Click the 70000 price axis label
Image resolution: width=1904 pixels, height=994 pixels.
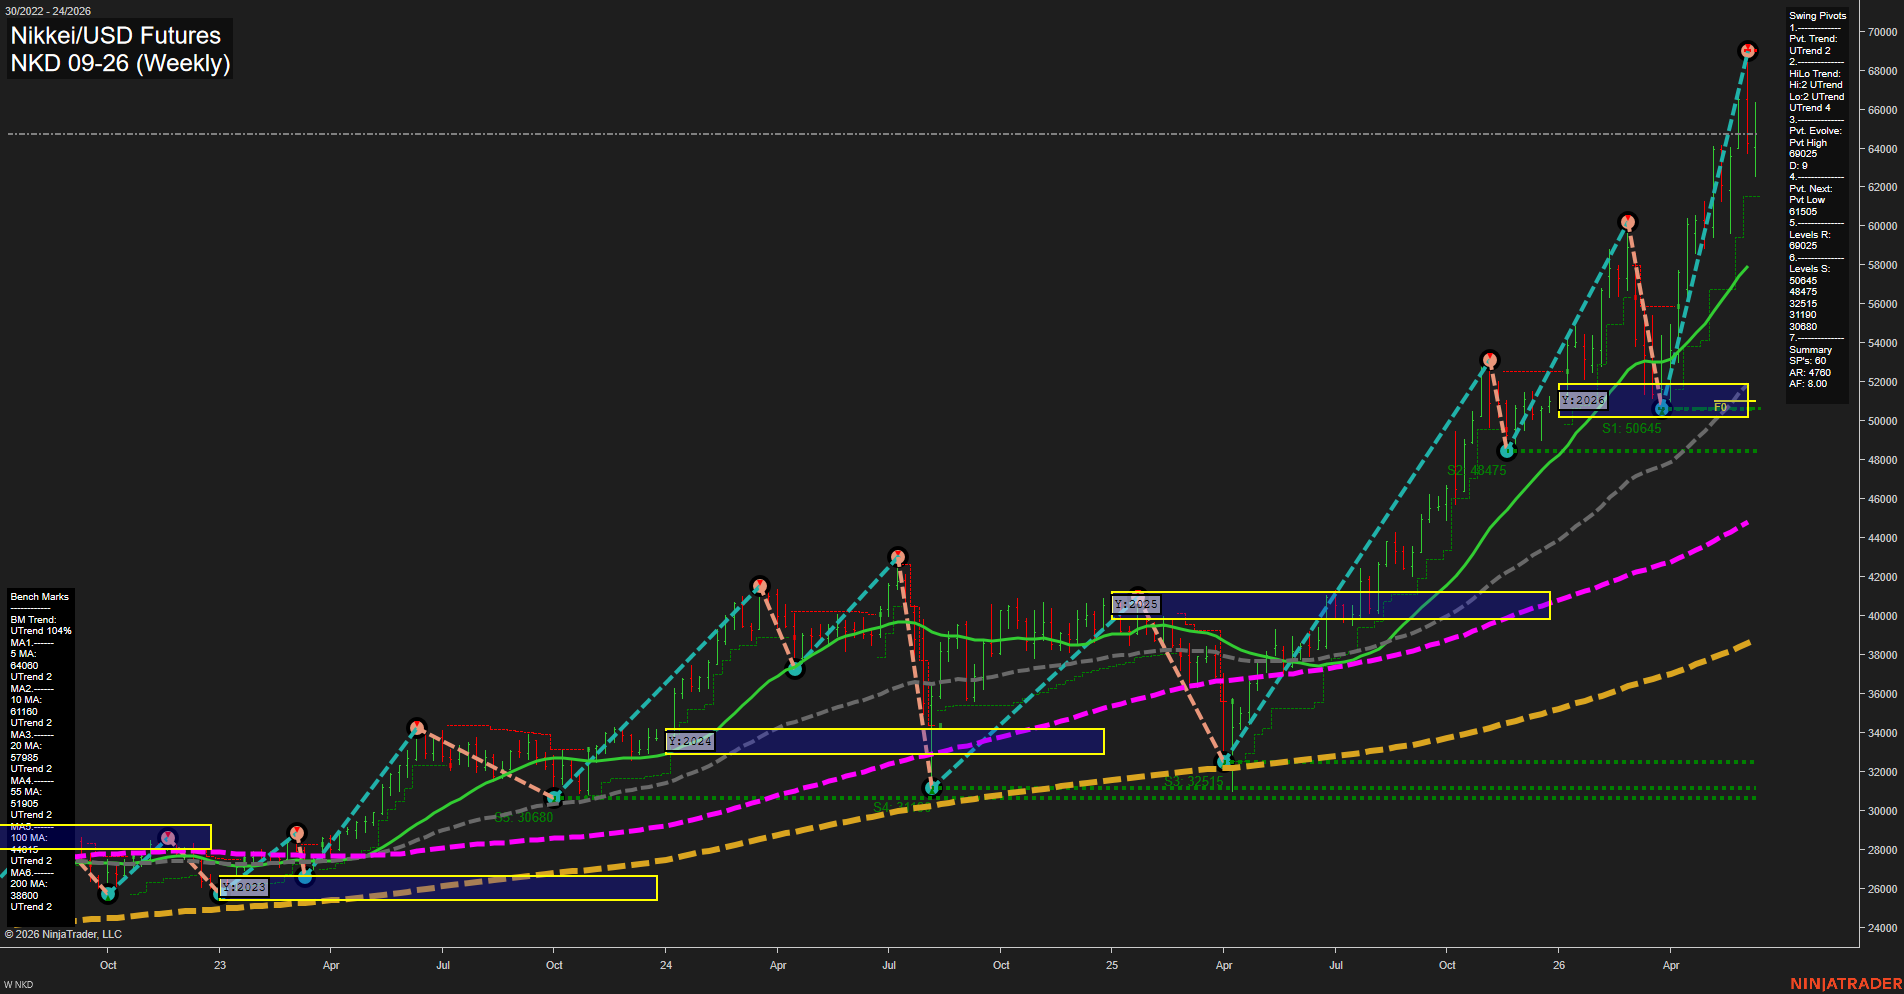[1883, 32]
